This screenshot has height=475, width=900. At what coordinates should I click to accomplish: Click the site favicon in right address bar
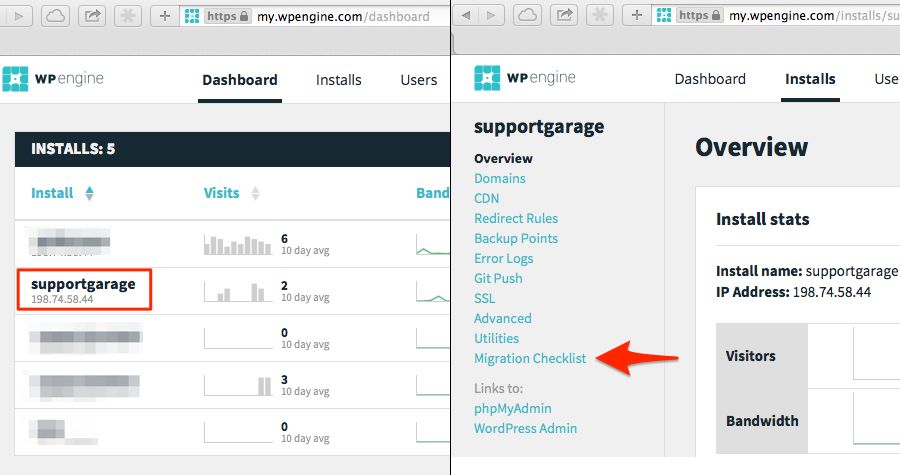664,15
